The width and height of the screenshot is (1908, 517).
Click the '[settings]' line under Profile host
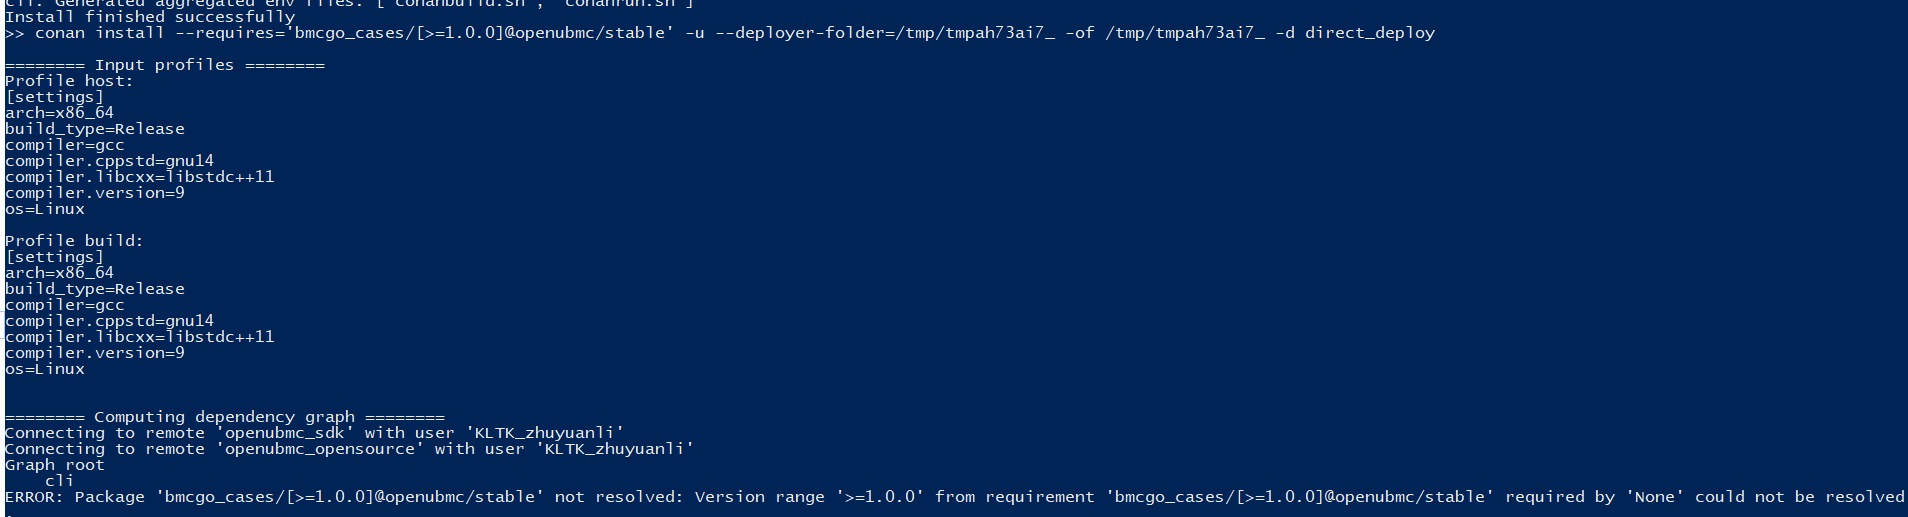click(x=54, y=97)
